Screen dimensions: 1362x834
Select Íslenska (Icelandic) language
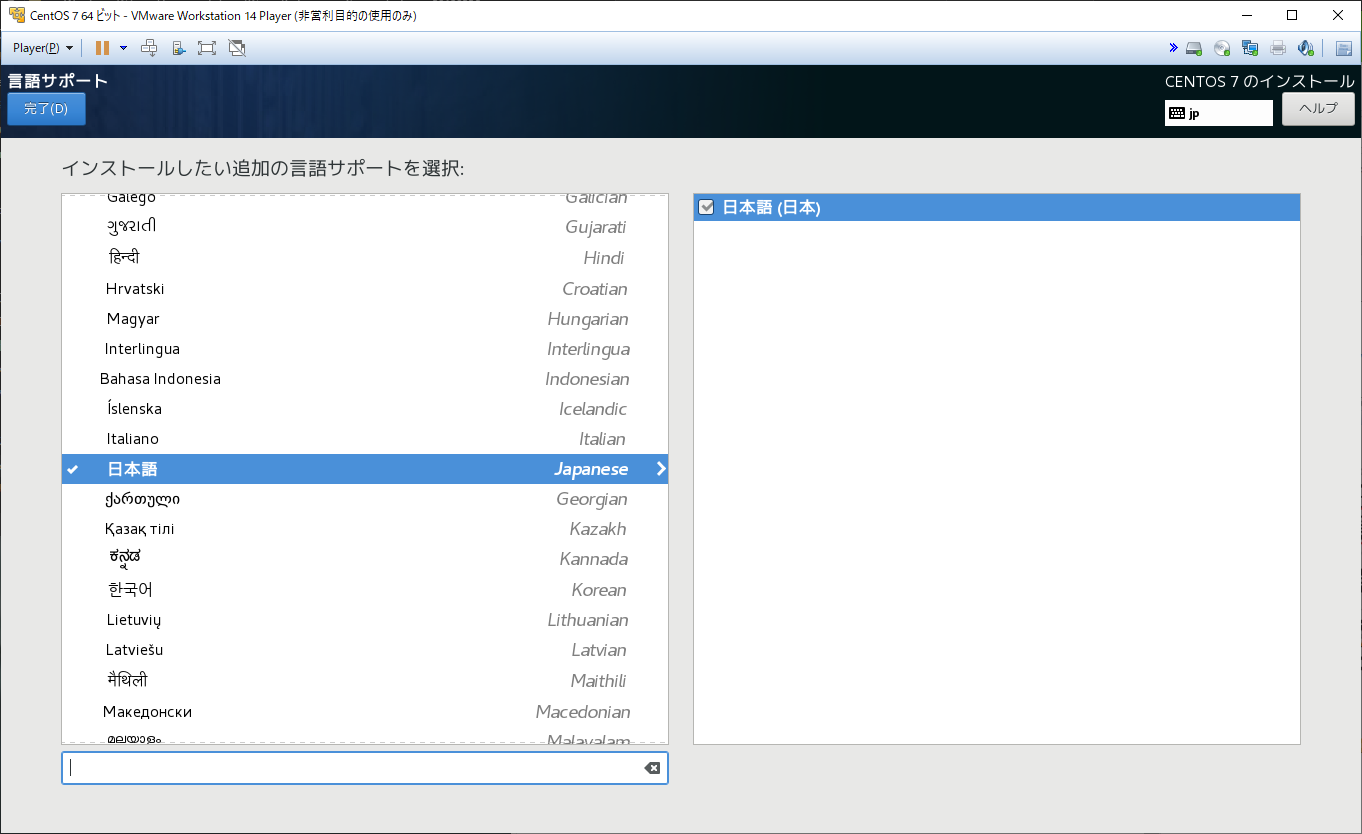click(365, 409)
